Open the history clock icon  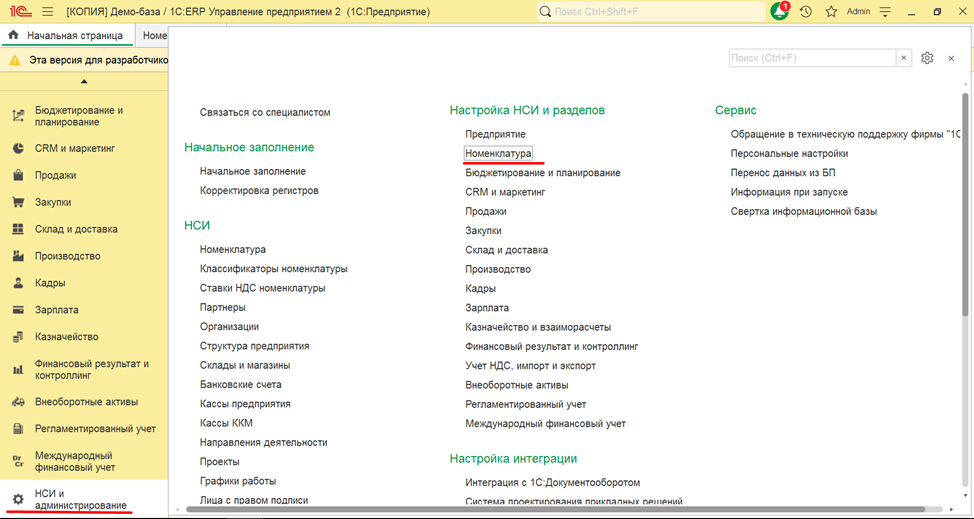806,12
